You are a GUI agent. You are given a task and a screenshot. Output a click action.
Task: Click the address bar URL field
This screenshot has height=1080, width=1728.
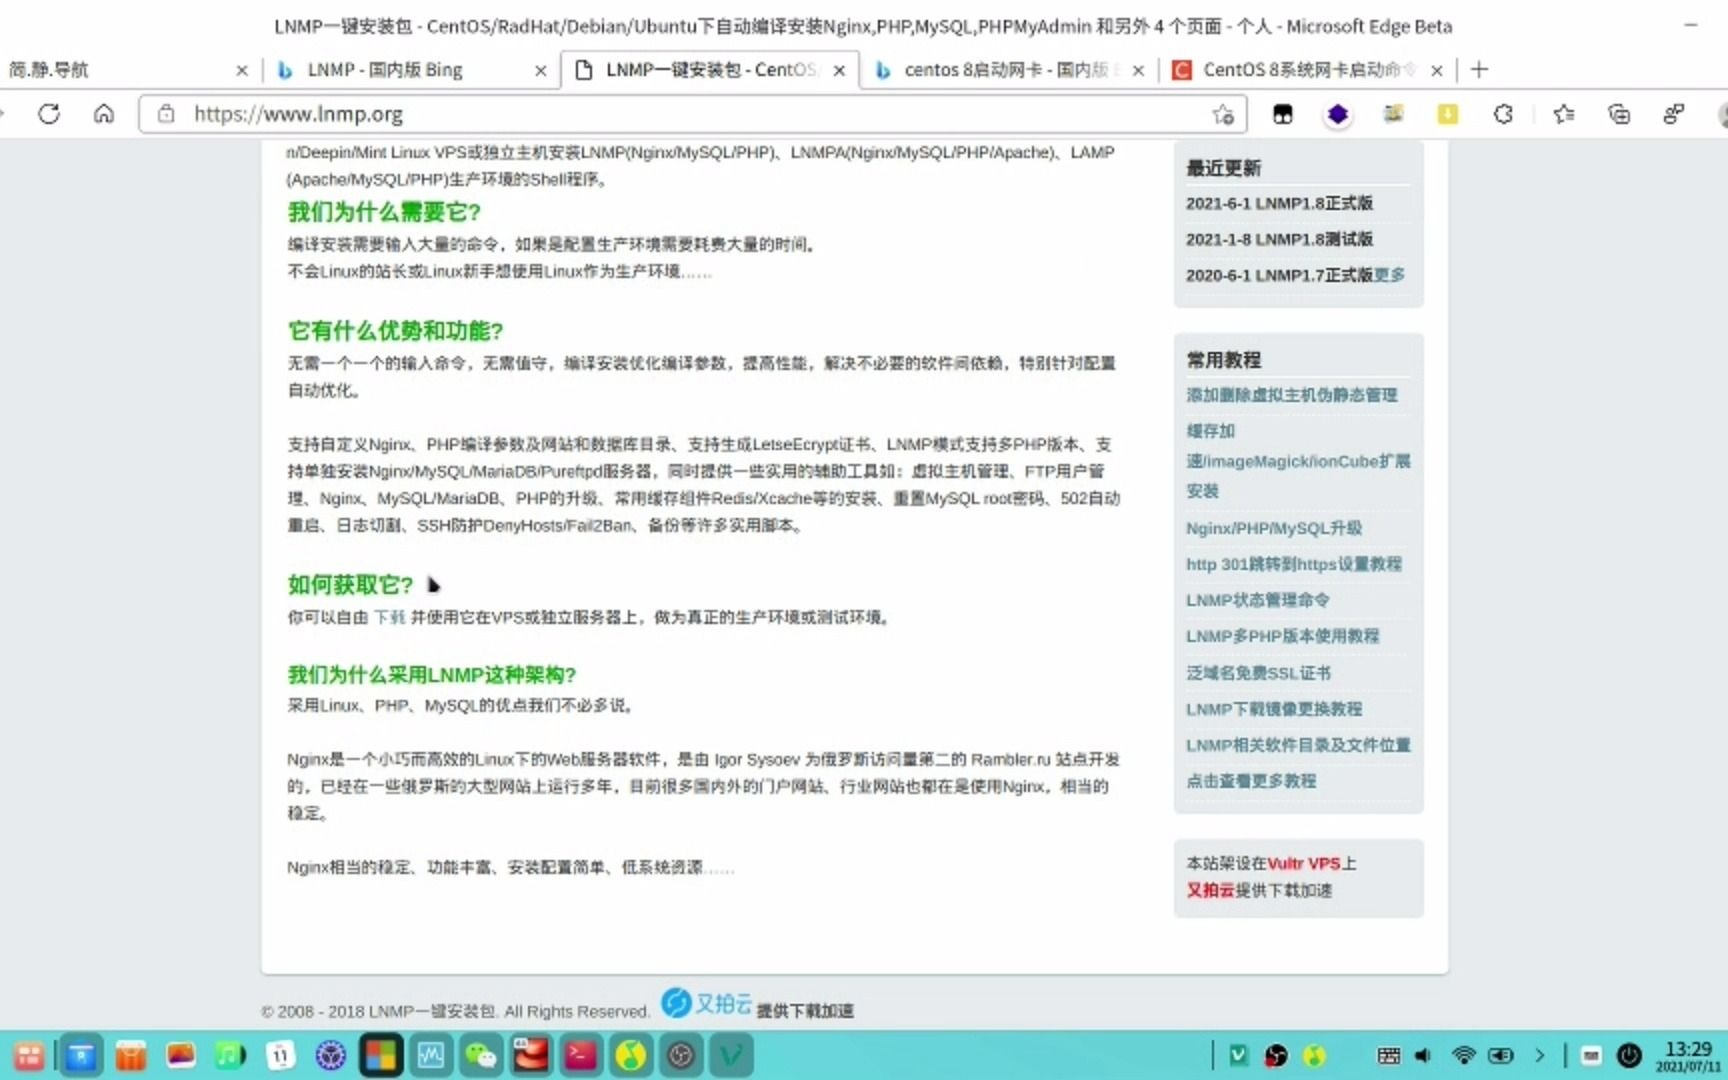[x=690, y=114]
